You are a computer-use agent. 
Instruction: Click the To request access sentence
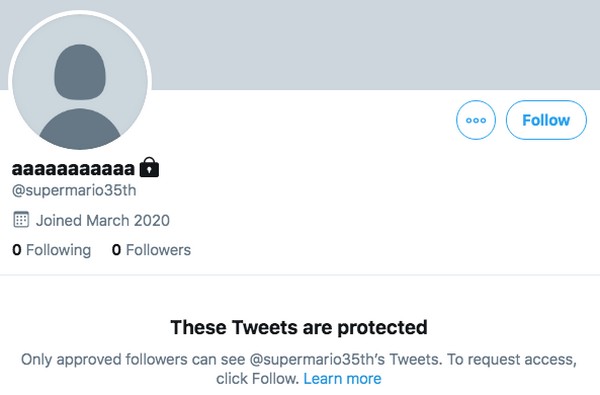click(x=512, y=359)
